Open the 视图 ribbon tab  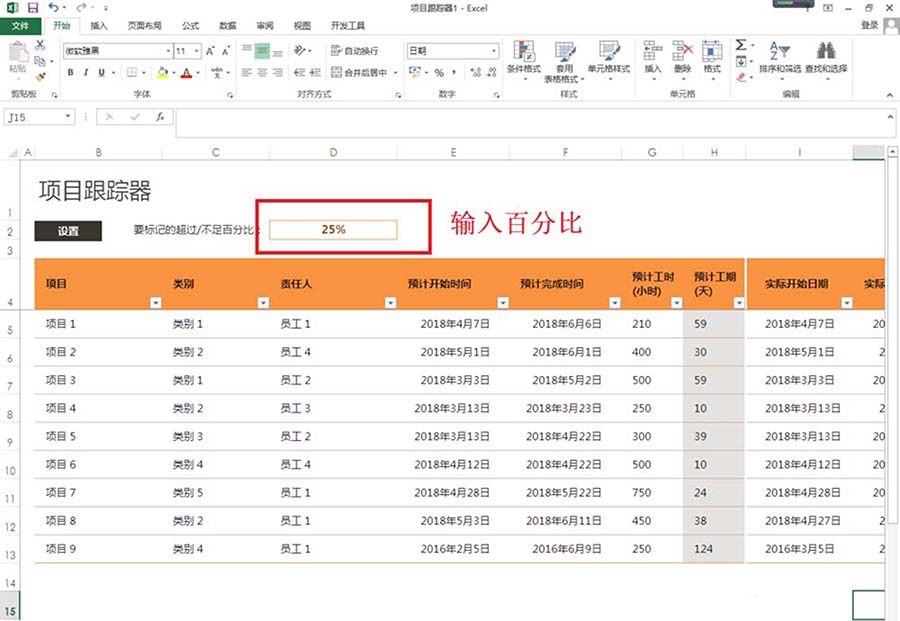tap(302, 26)
